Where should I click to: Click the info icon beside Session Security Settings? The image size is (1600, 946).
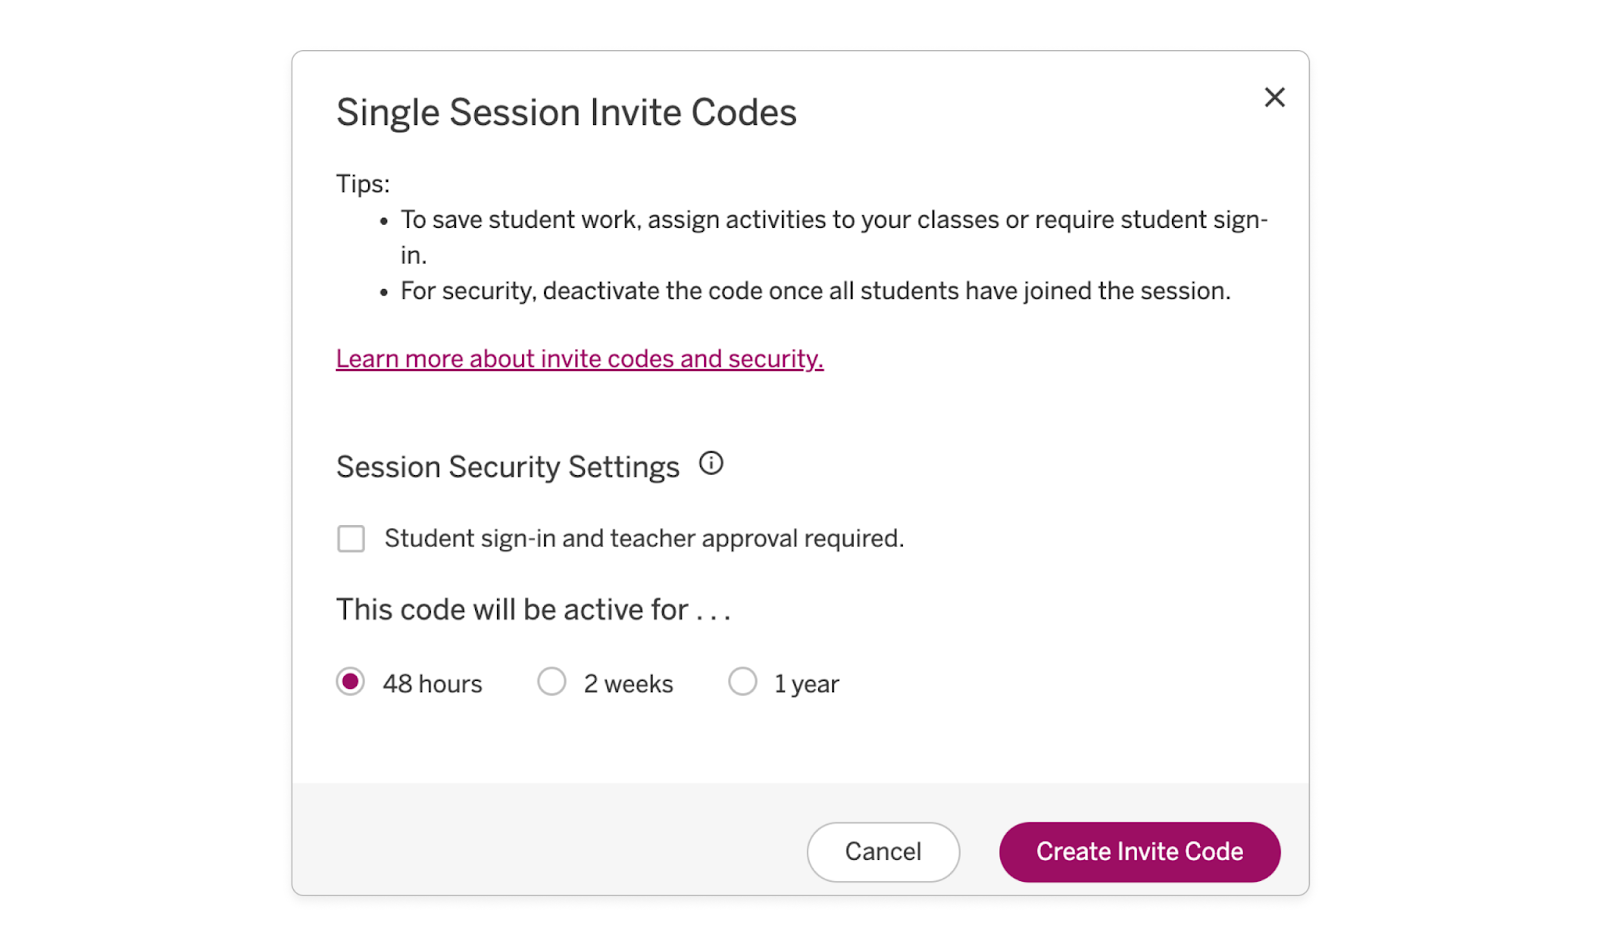coord(710,463)
